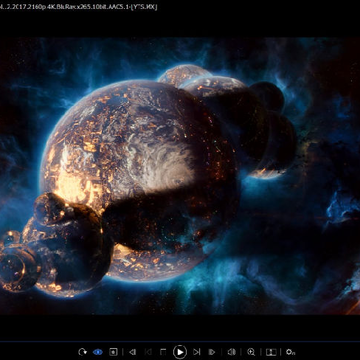Image resolution: width=360 pixels, height=360 pixels.
Task: Click the video title text at top
Action: point(78,7)
